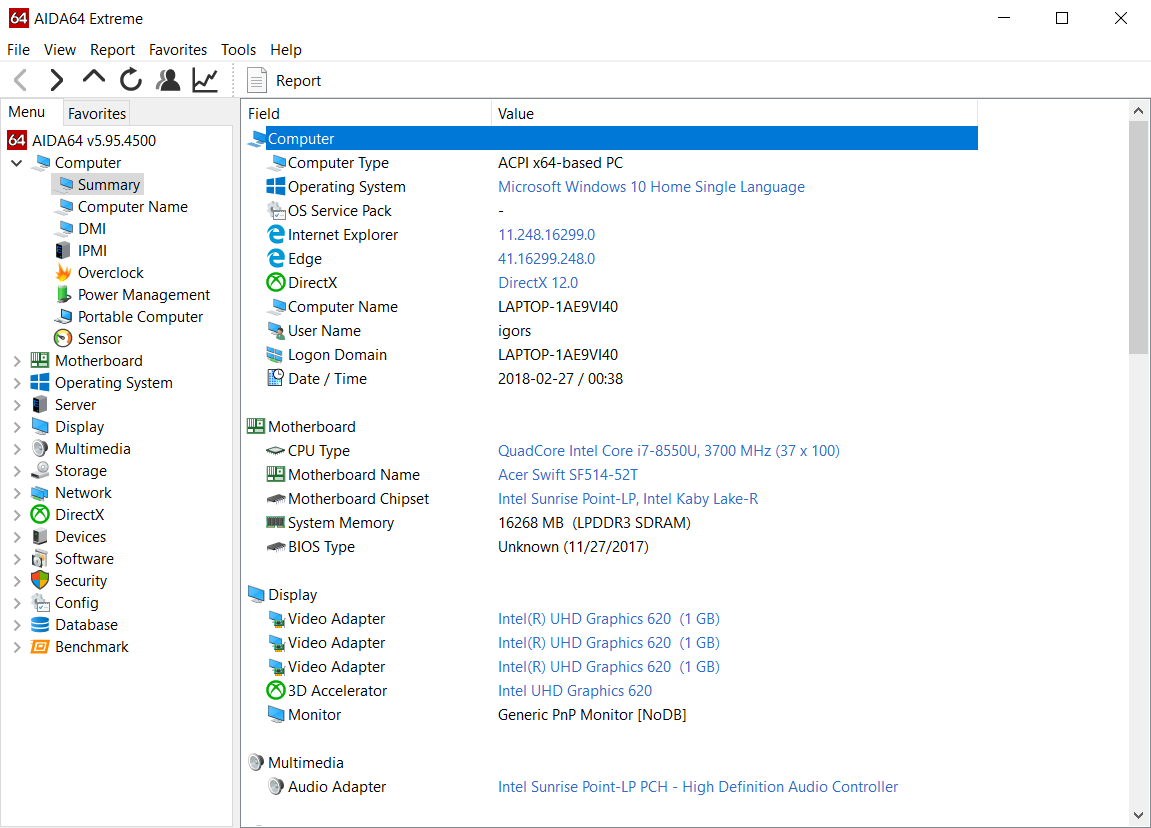Viewport: 1151px width, 828px height.
Task: Select the Overclock flame icon in tree
Action: pos(64,272)
